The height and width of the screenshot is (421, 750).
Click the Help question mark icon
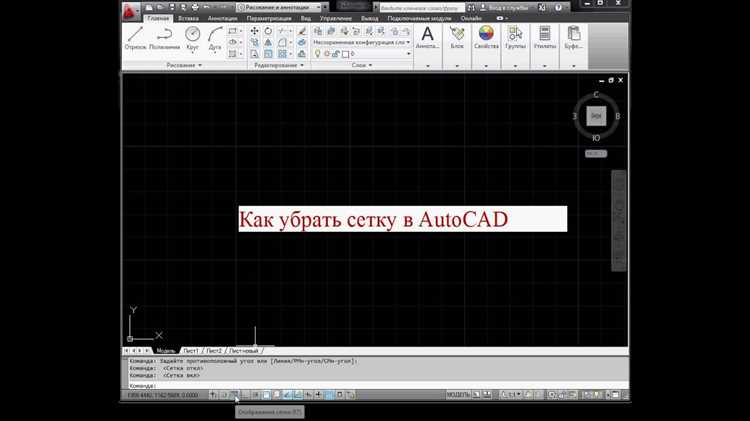pyautogui.click(x=558, y=8)
